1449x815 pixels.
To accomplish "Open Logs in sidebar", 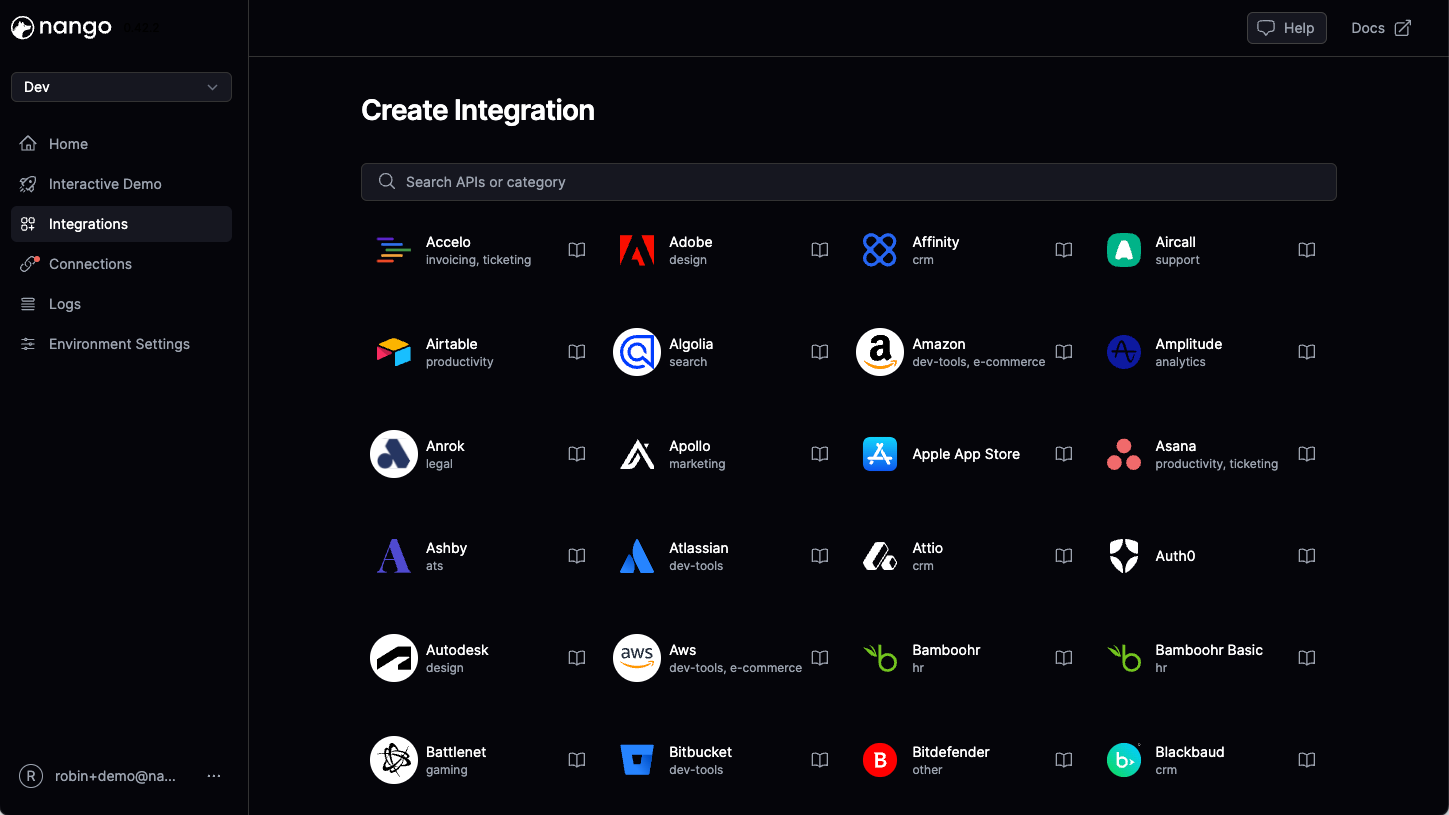I will [x=121, y=304].
